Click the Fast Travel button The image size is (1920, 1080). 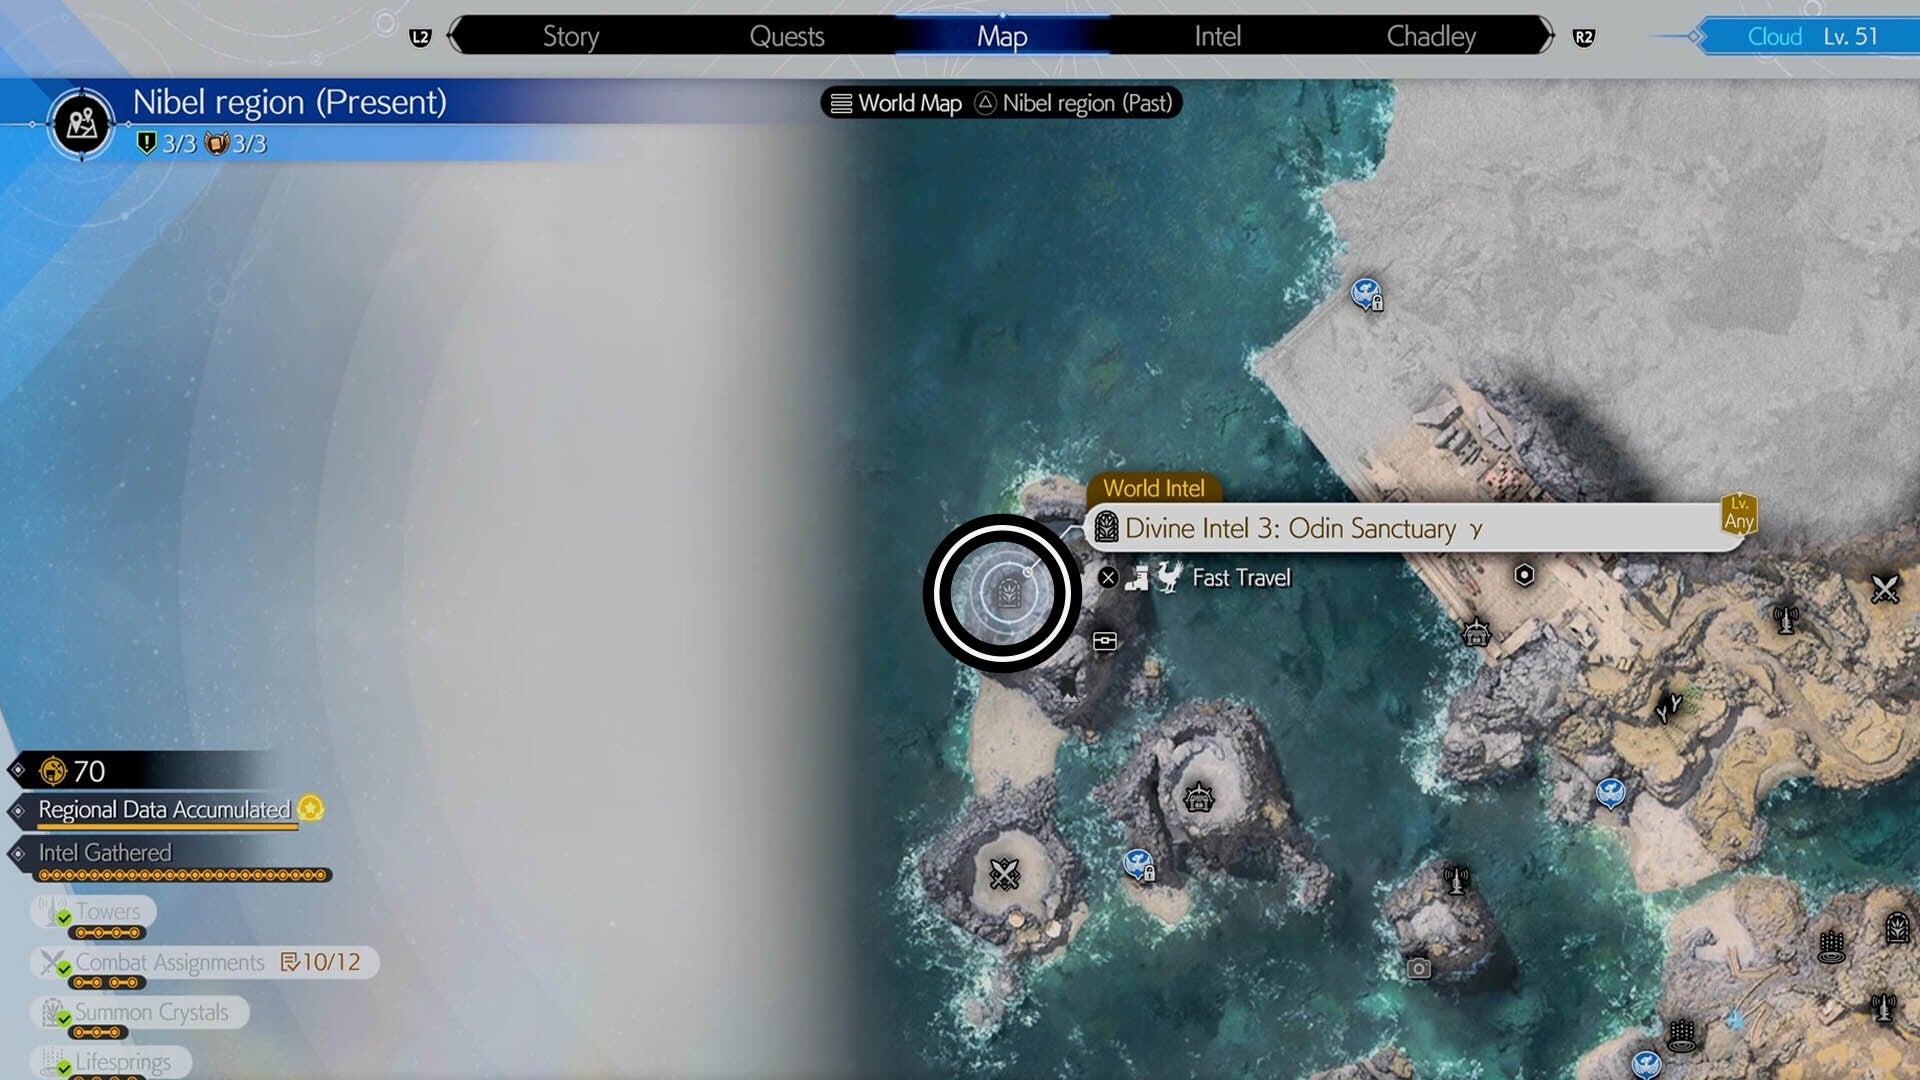1242,578
